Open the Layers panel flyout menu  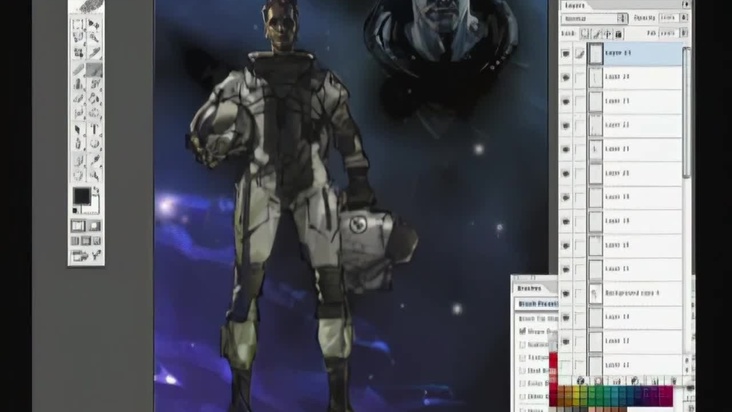coord(685,4)
